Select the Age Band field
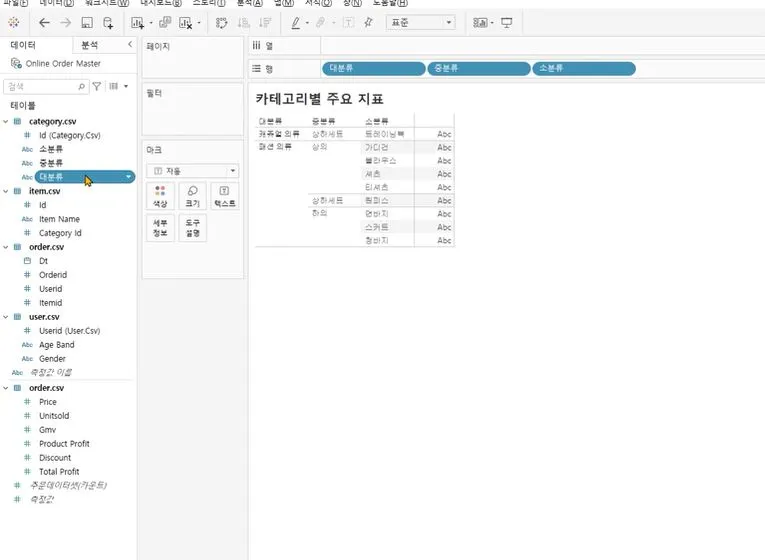 57,345
